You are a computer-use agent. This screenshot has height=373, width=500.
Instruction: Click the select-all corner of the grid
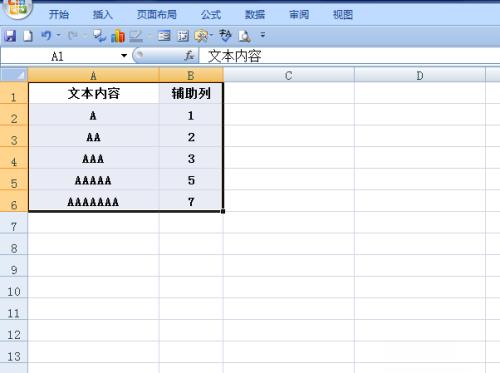[14, 75]
